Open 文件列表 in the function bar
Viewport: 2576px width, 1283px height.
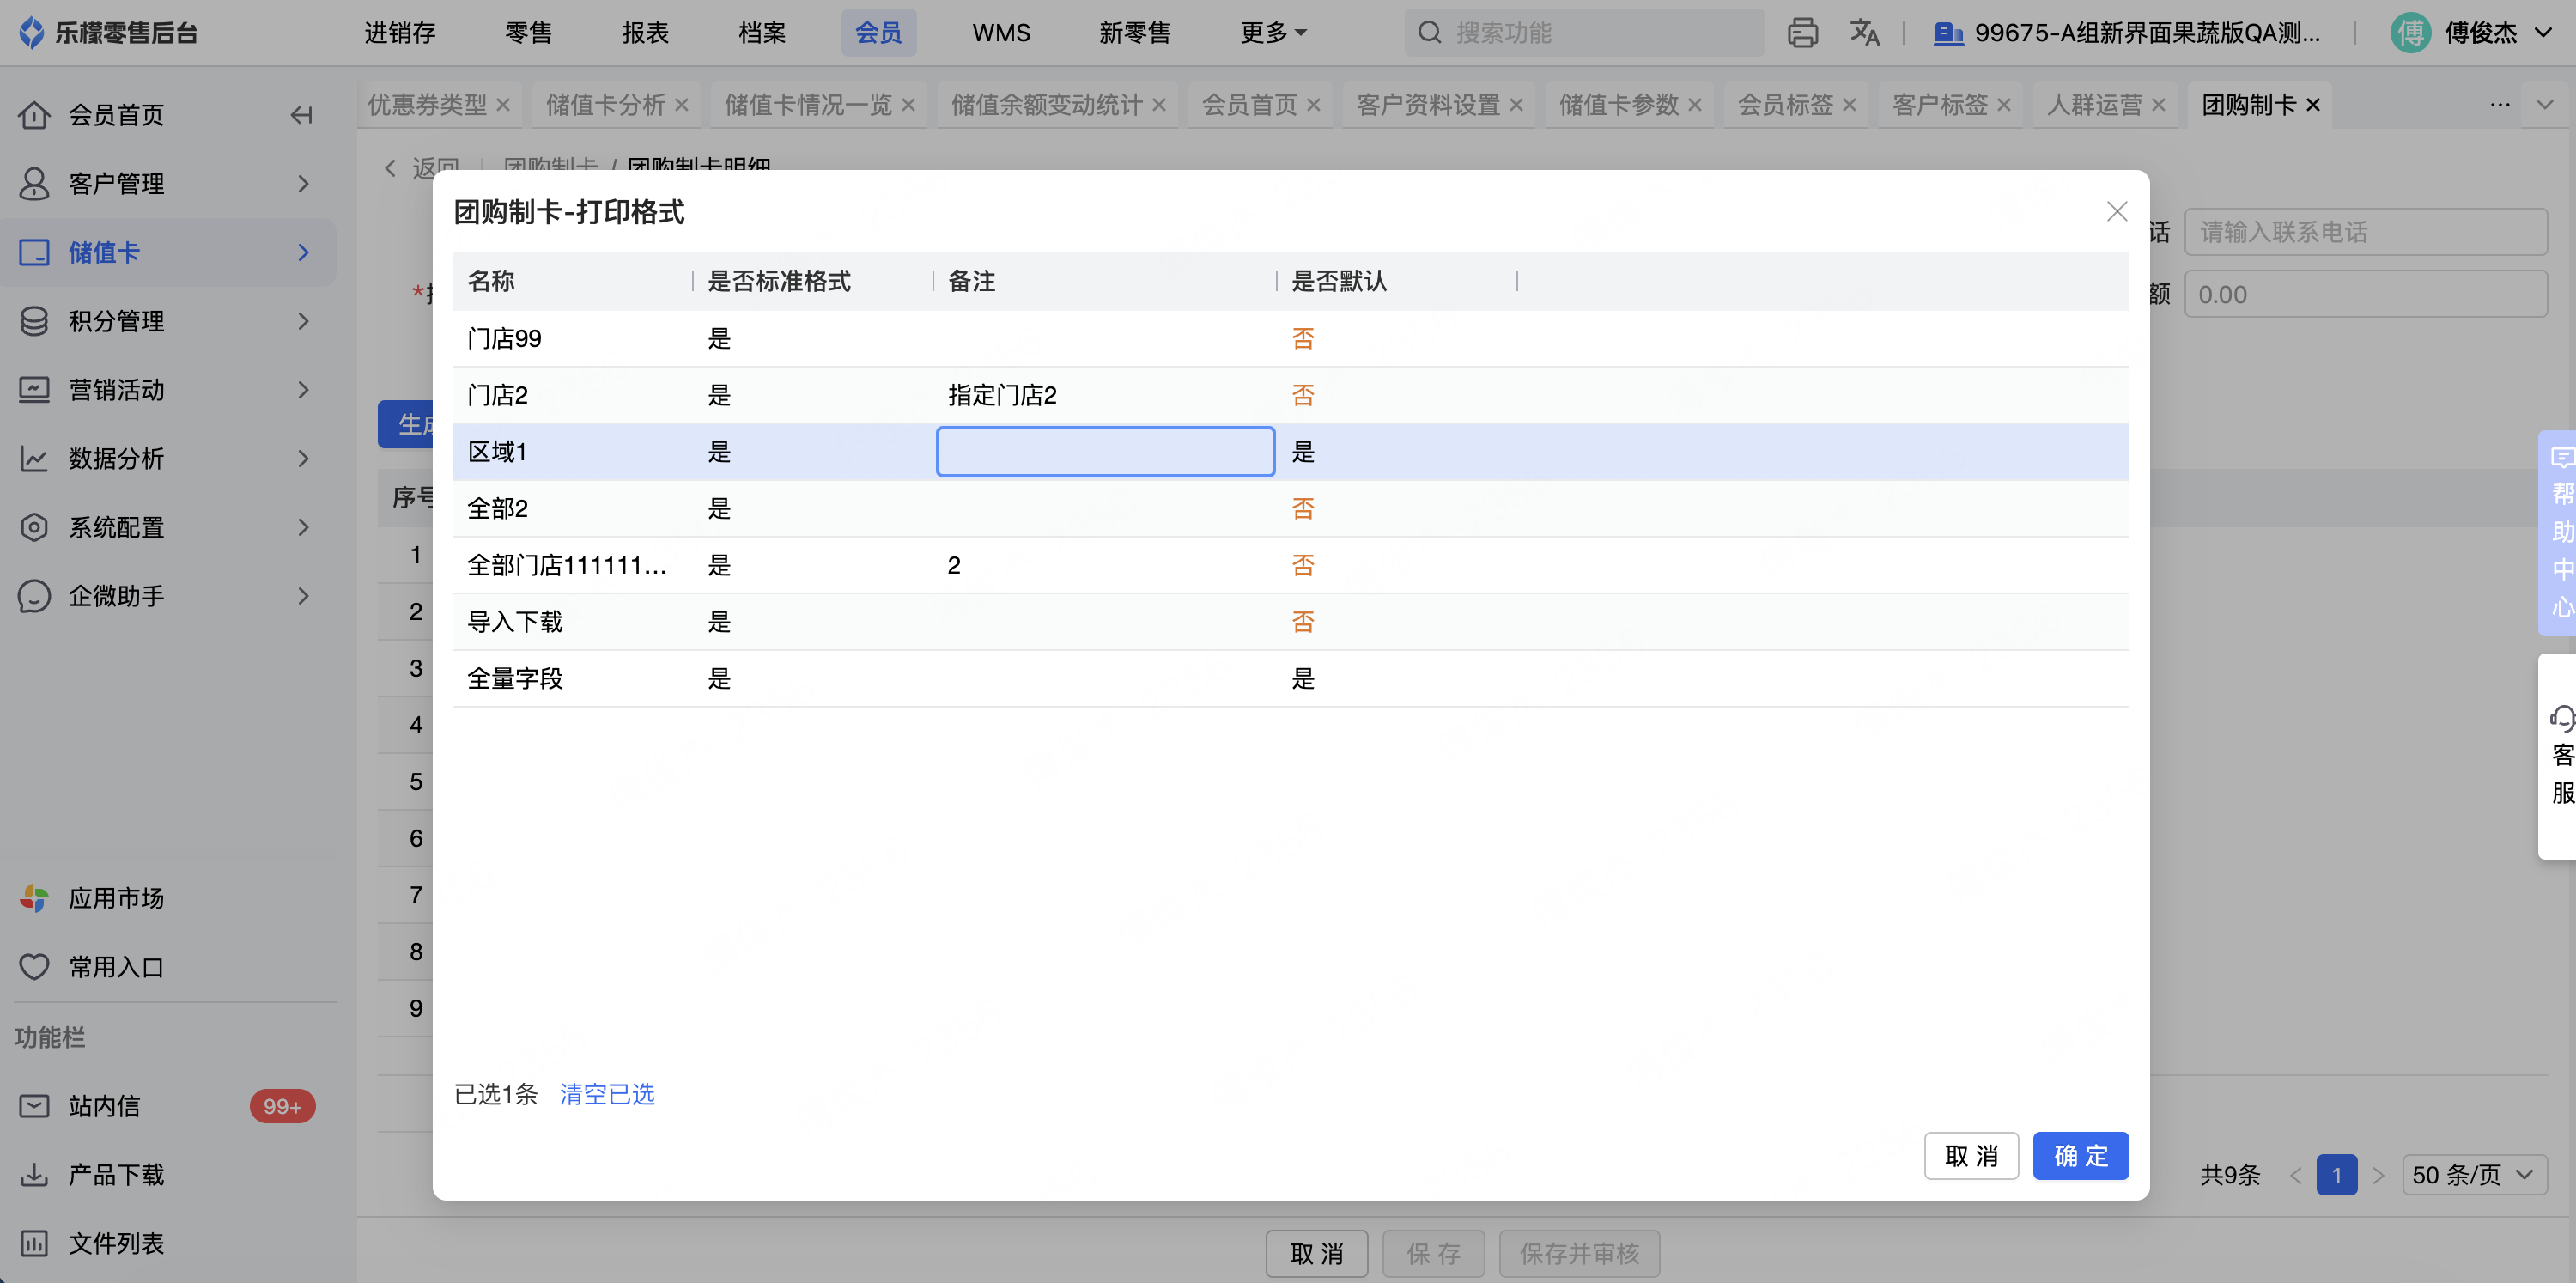(x=116, y=1243)
